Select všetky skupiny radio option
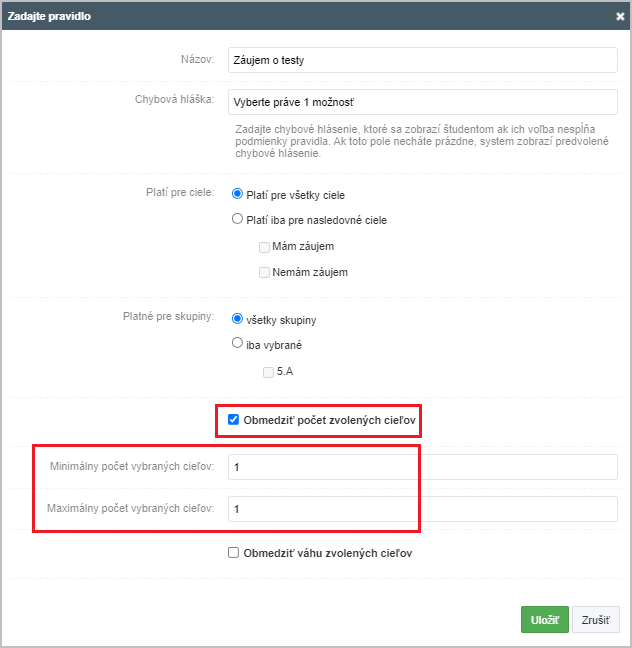Viewport: 632px width, 648px height. pos(237,319)
